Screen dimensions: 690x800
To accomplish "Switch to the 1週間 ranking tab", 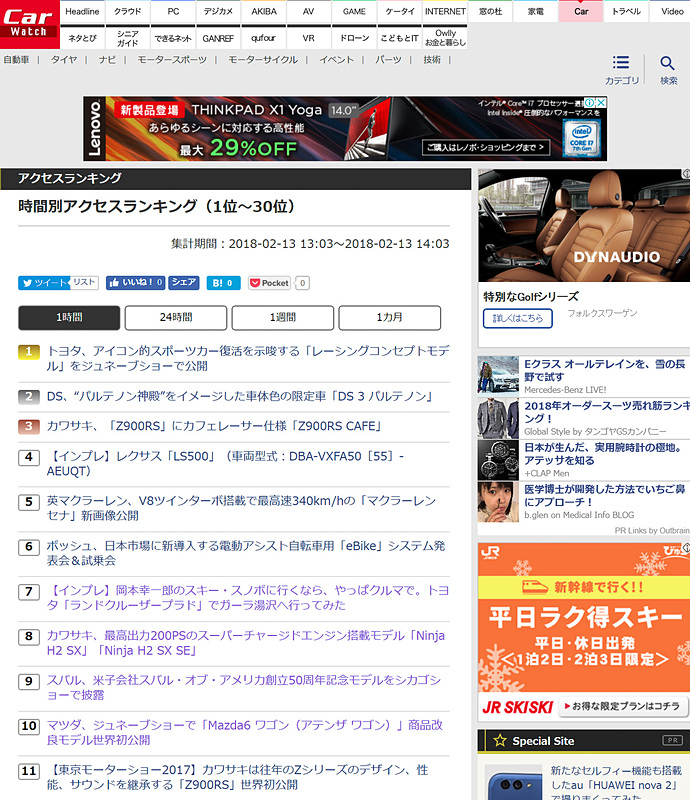I will coord(283,317).
